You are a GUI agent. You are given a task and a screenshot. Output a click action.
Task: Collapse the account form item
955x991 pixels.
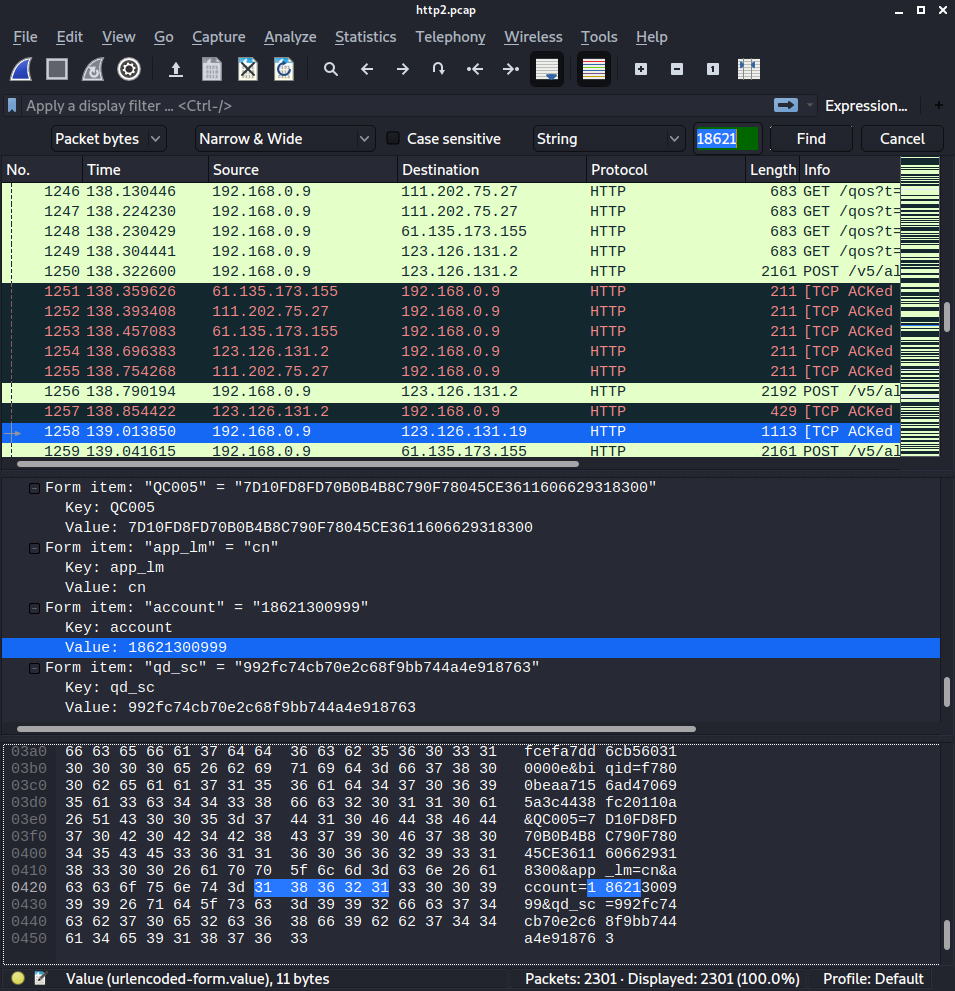tap(34, 608)
